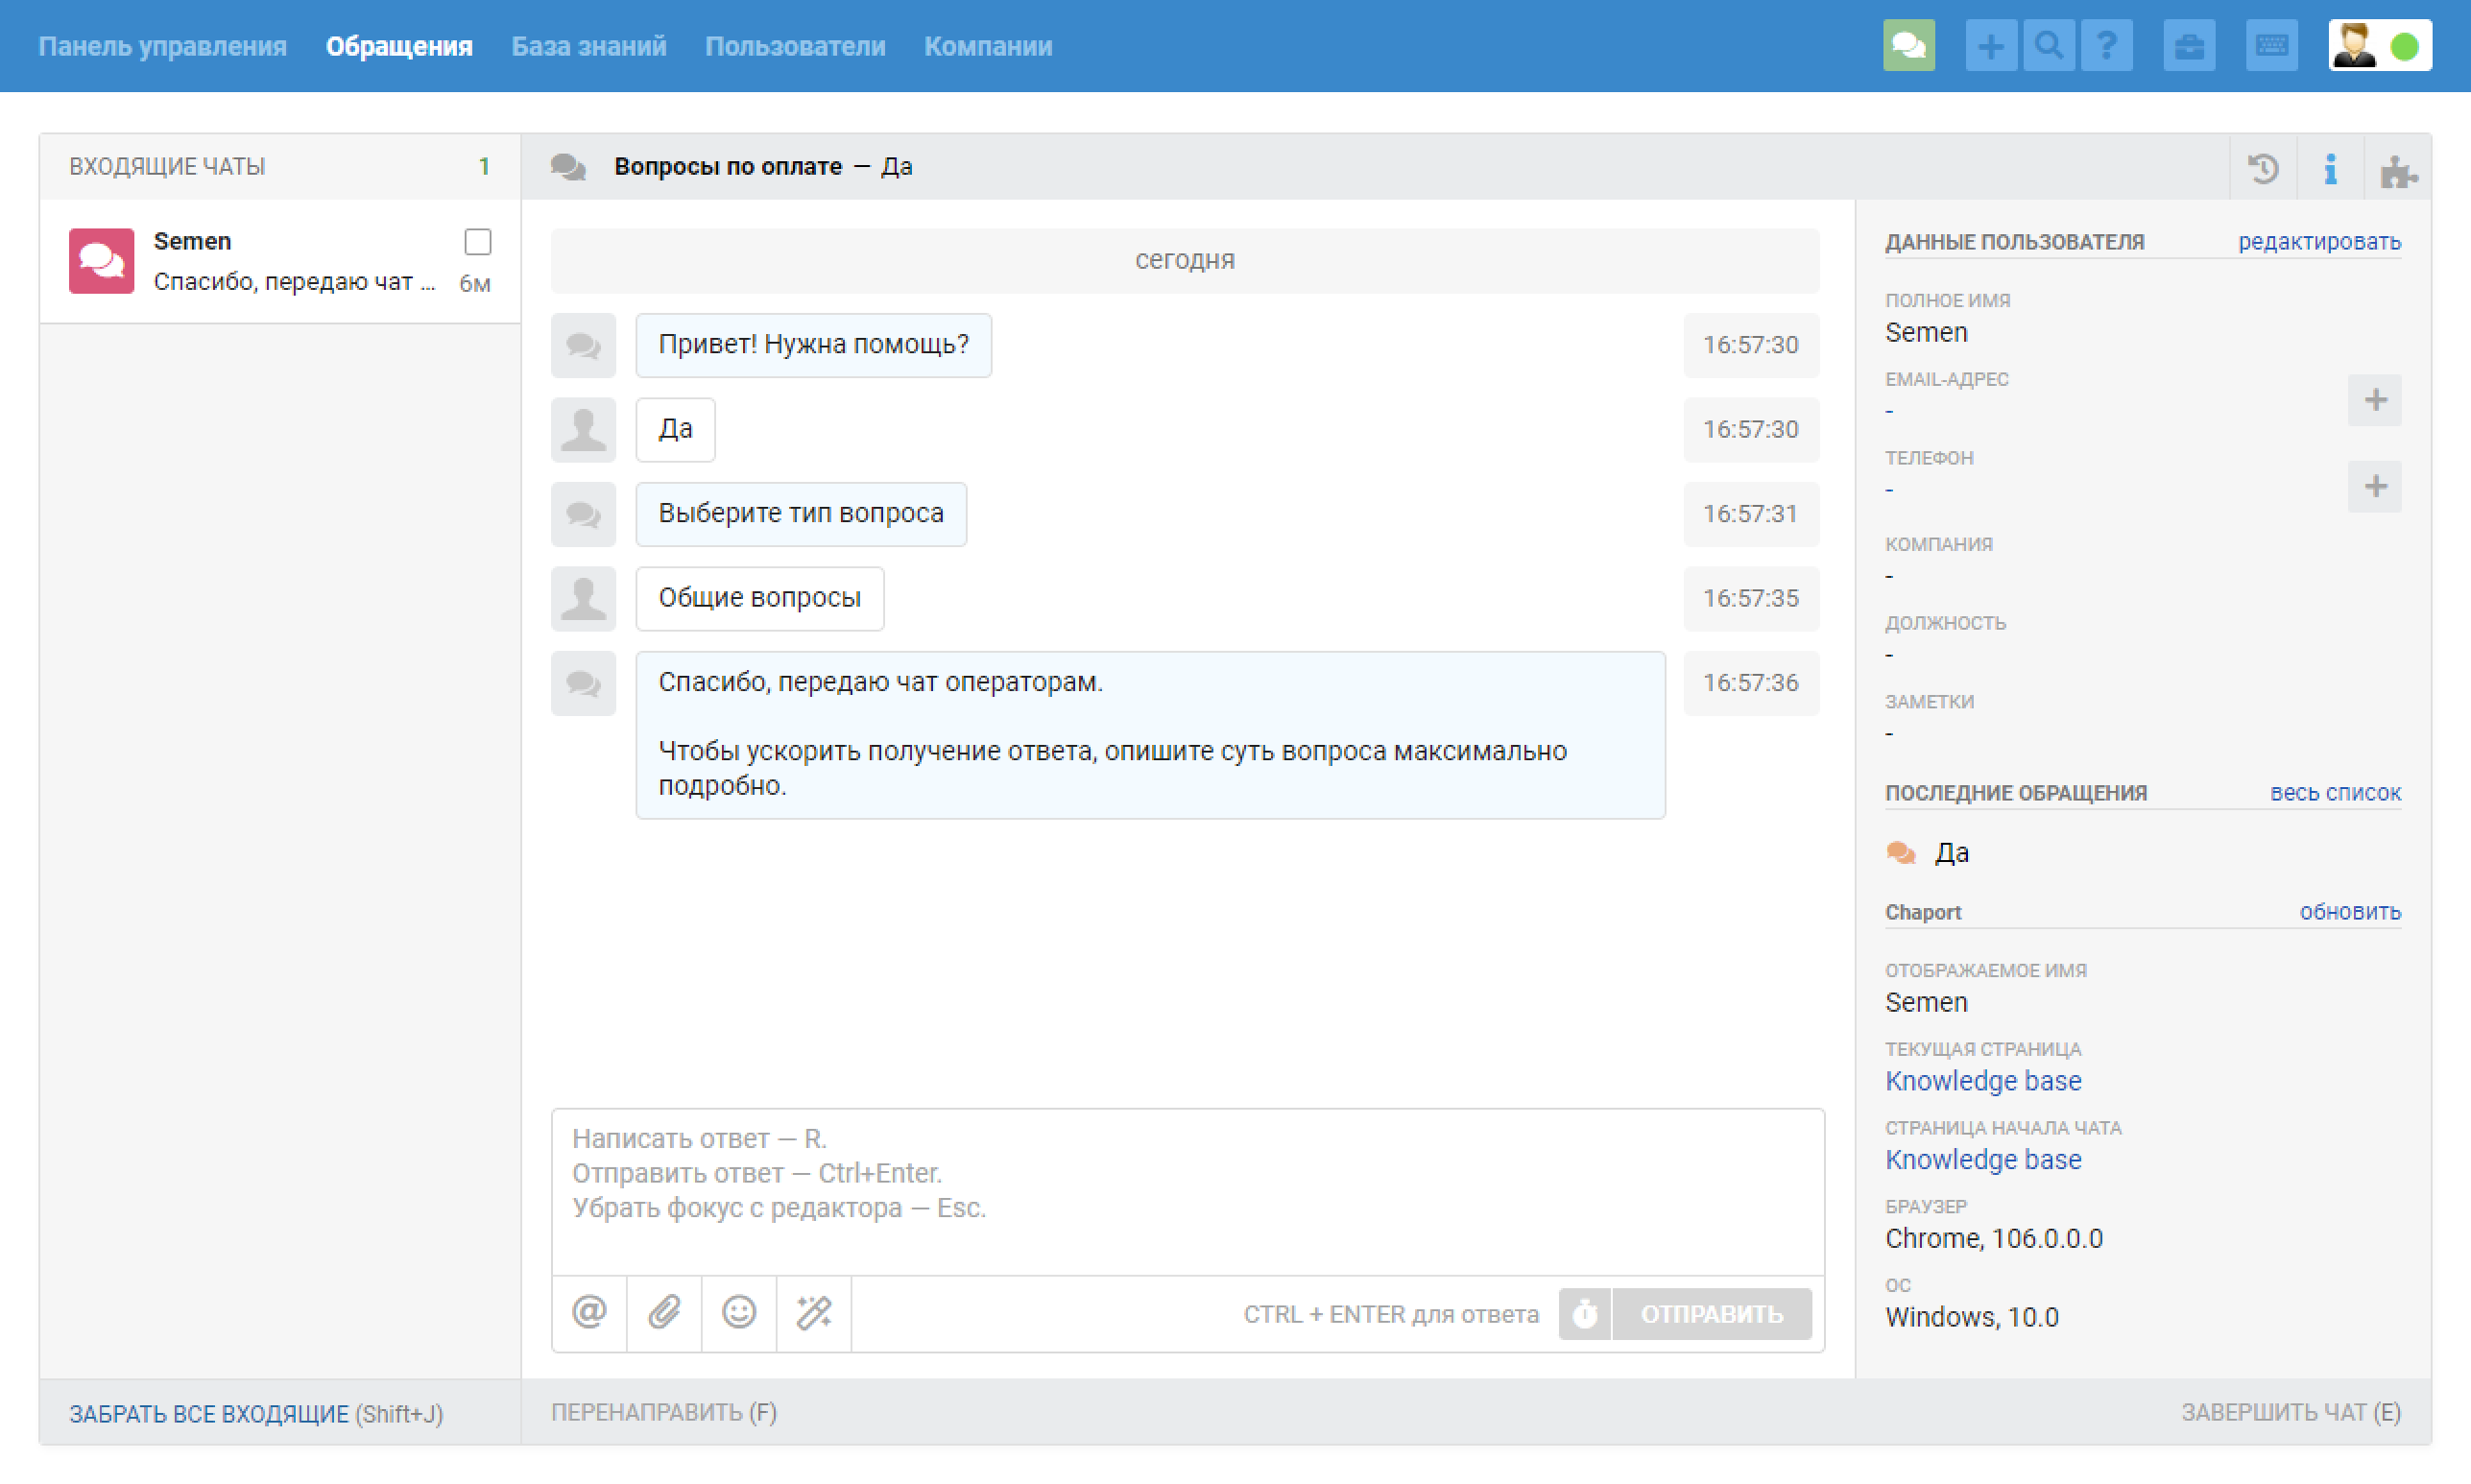Open search with the magnifier icon

2048,46
